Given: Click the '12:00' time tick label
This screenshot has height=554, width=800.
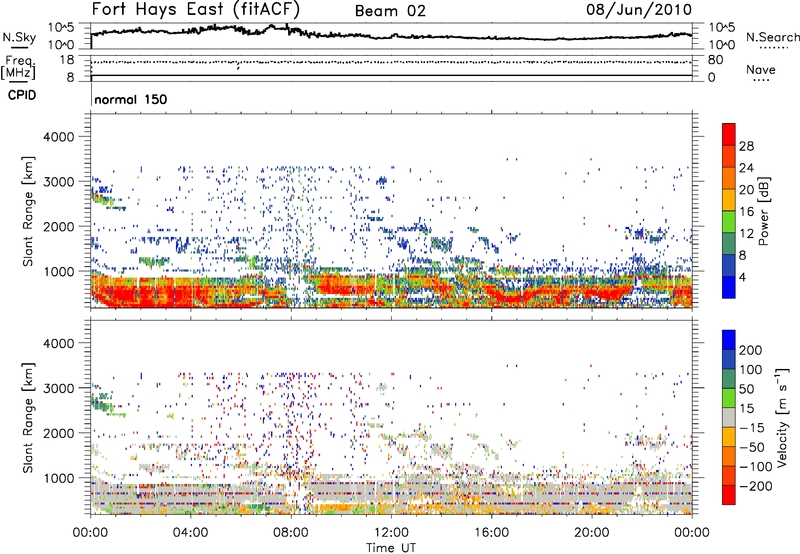Looking at the screenshot, I should click(391, 533).
